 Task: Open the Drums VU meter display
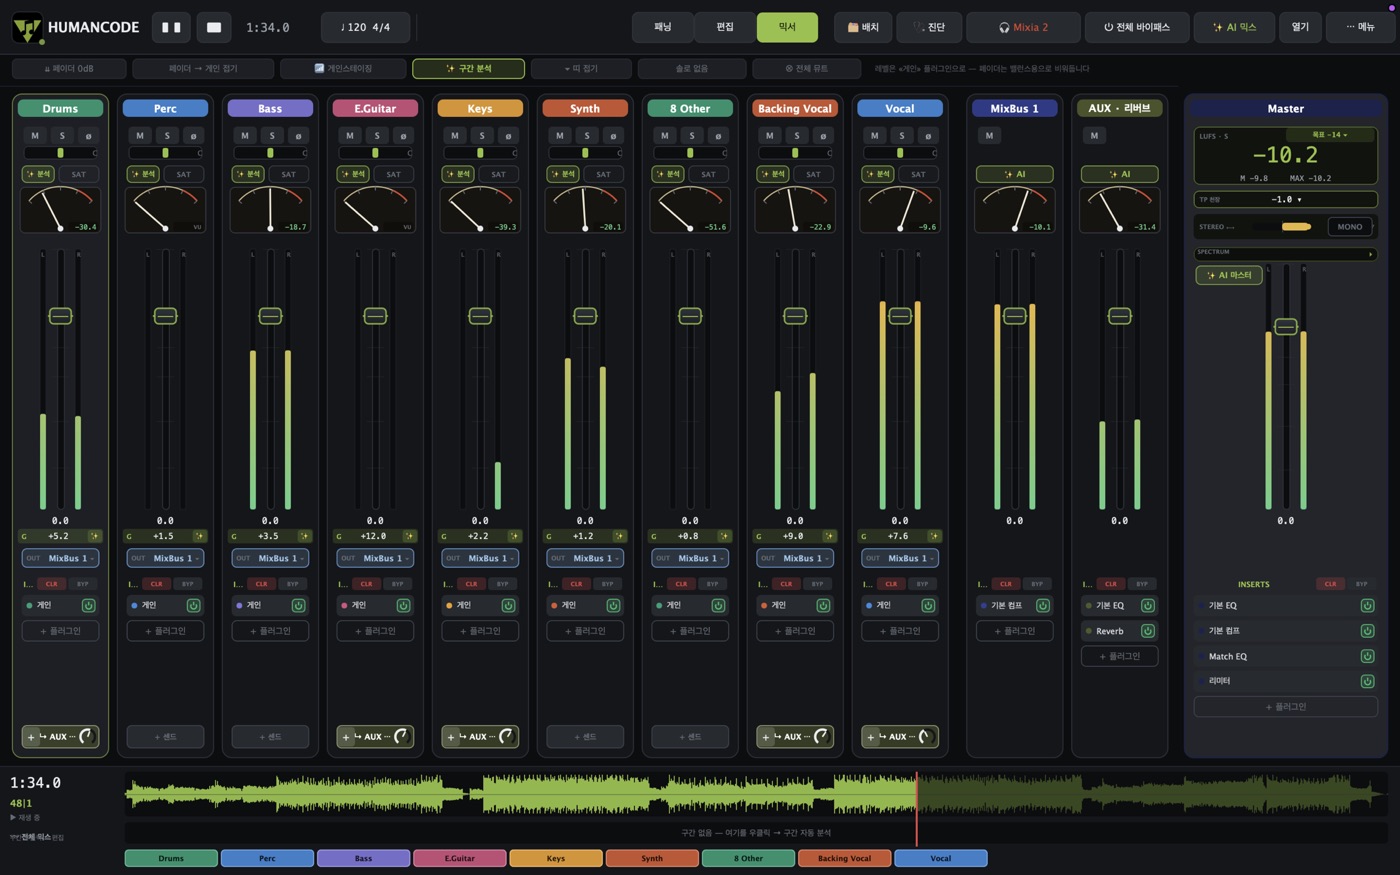point(60,209)
